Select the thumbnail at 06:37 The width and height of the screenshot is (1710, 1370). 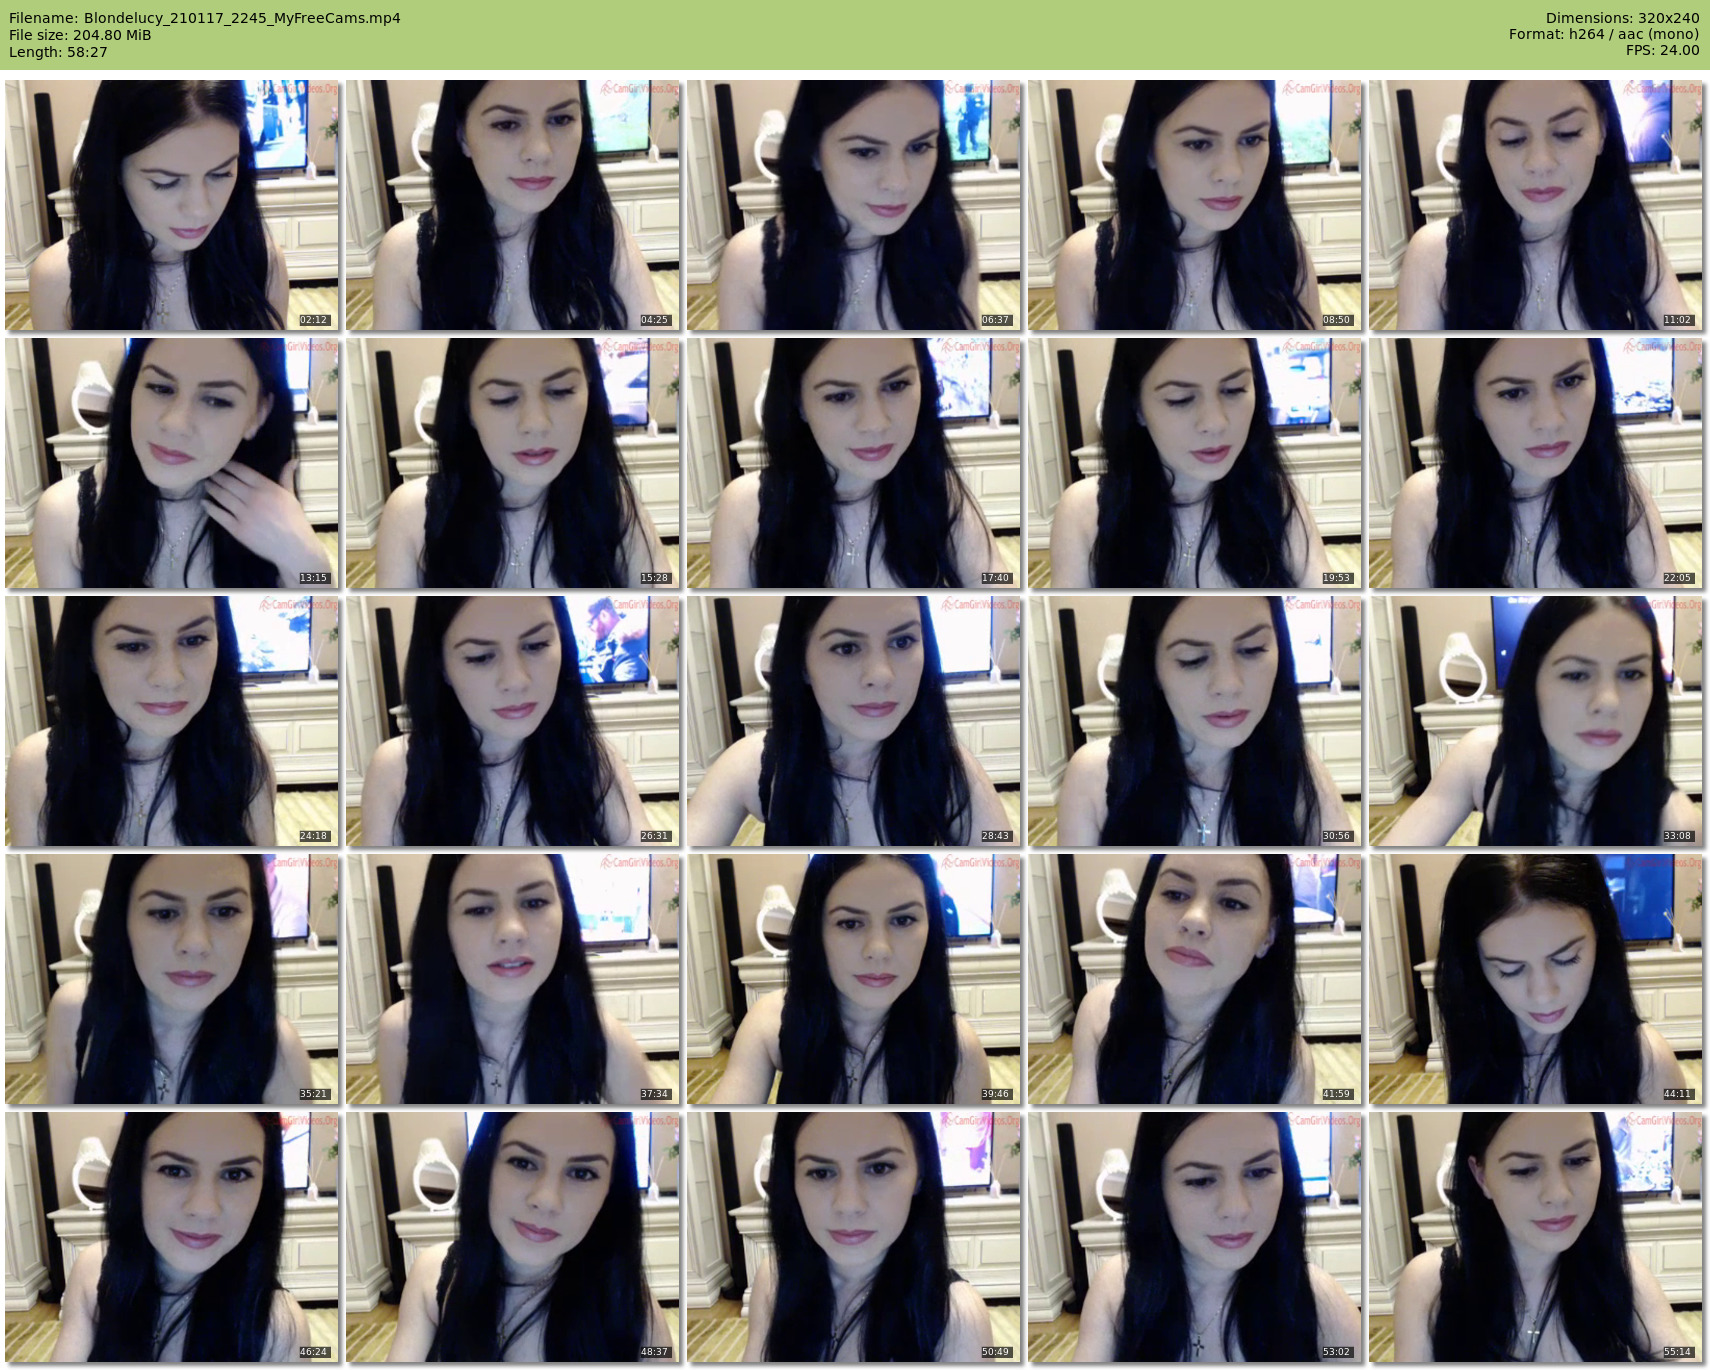(x=854, y=205)
